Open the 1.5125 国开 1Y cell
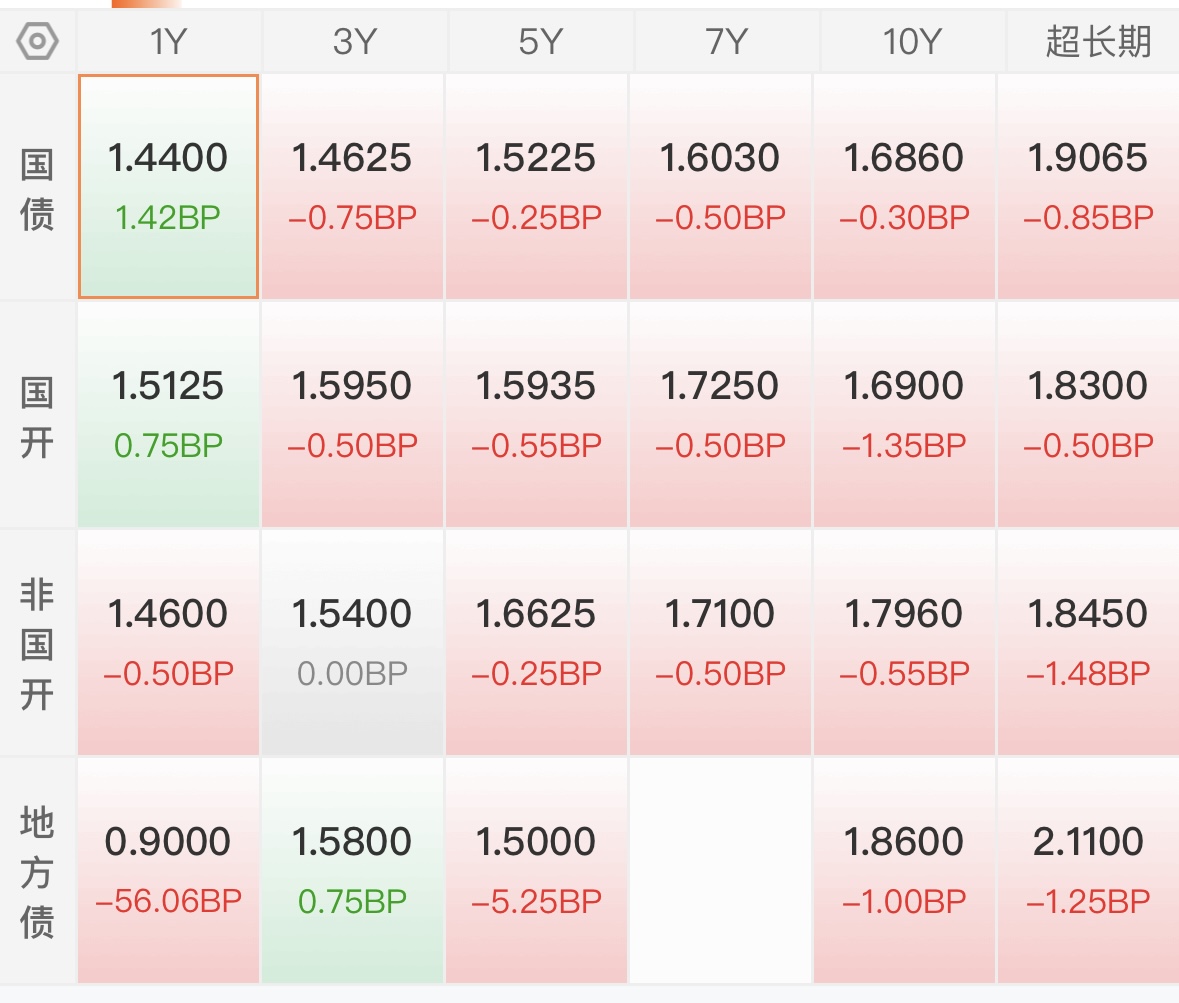The height and width of the screenshot is (1003, 1179). (x=168, y=414)
